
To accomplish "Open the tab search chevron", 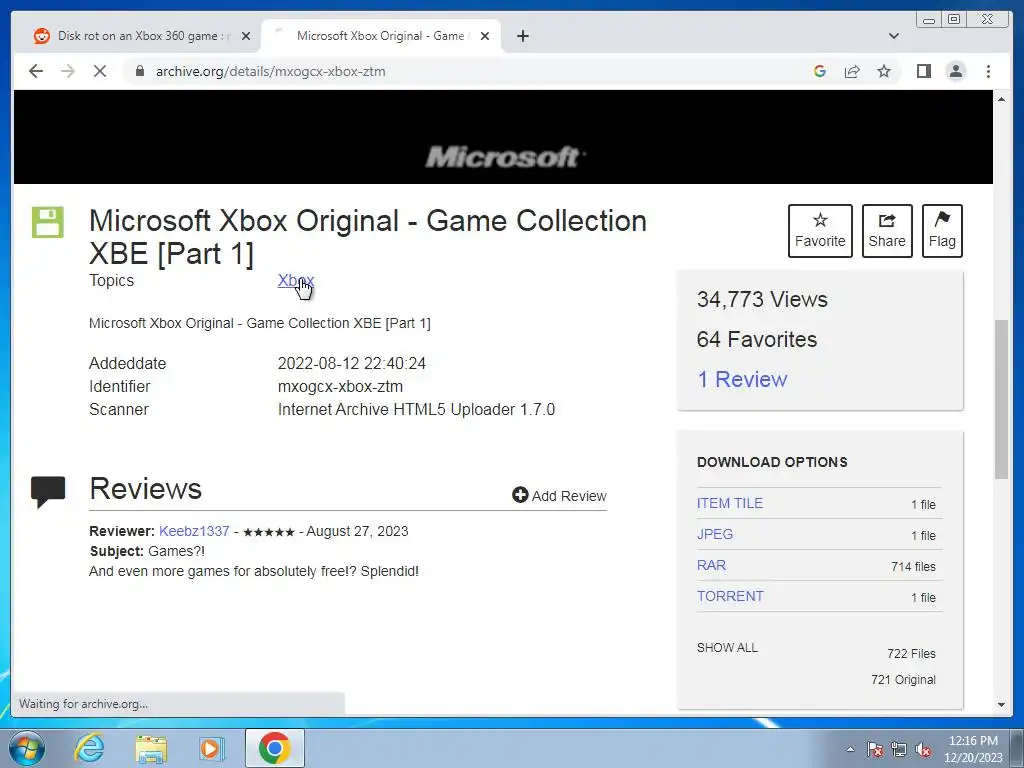I will pyautogui.click(x=893, y=36).
